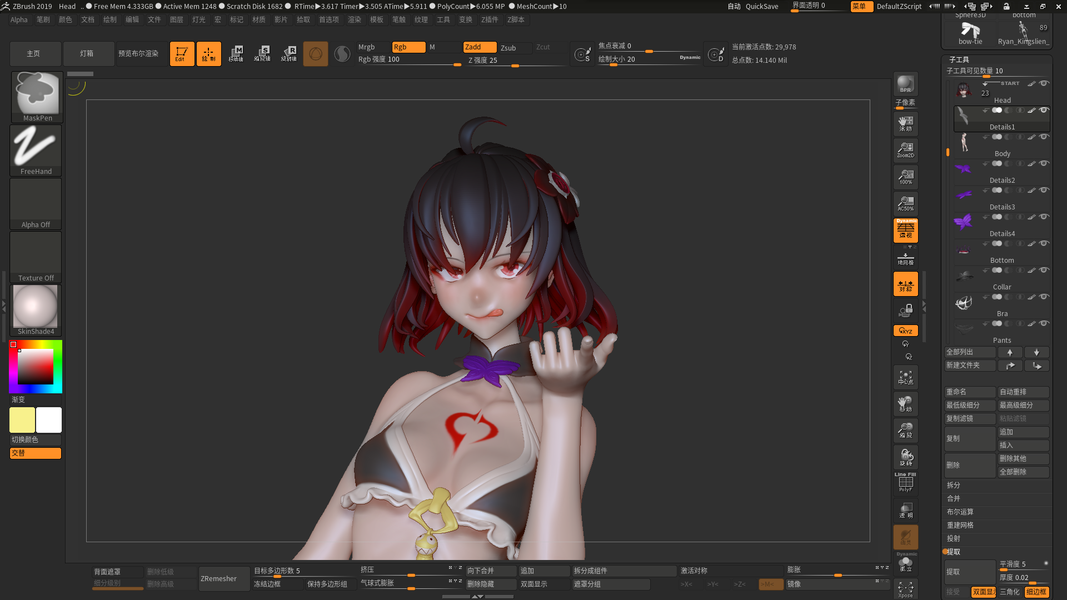
Task: Click the Rotate view icon
Action: point(906,457)
